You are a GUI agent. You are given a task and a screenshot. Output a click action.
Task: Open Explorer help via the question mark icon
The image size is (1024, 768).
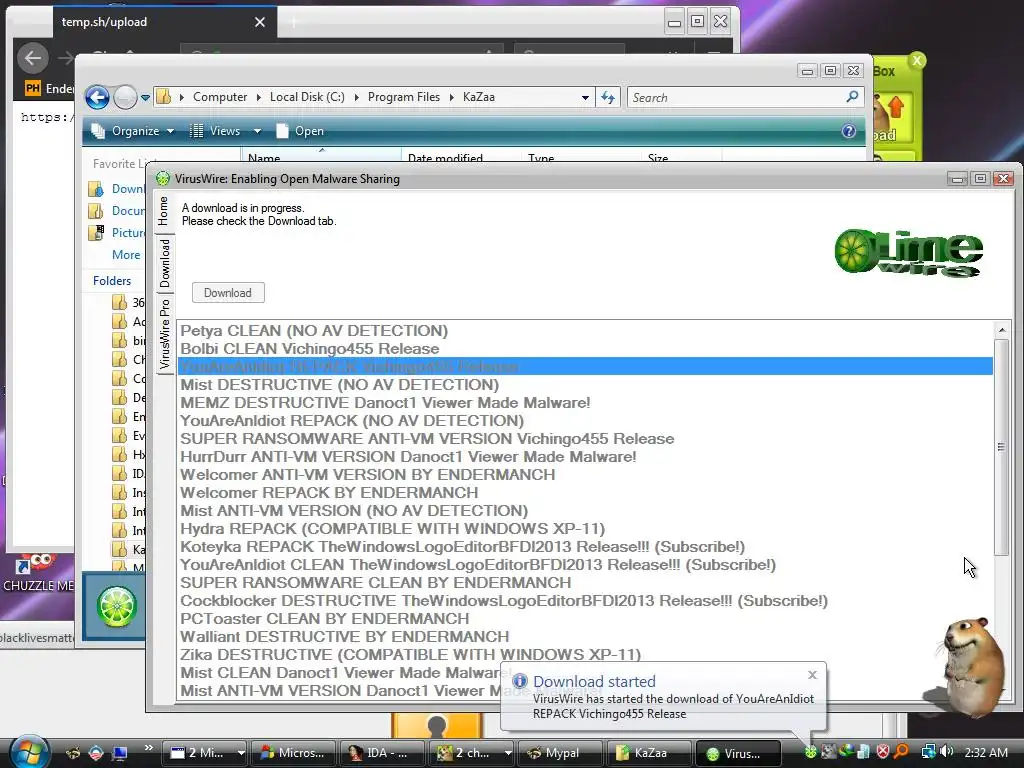(x=848, y=131)
